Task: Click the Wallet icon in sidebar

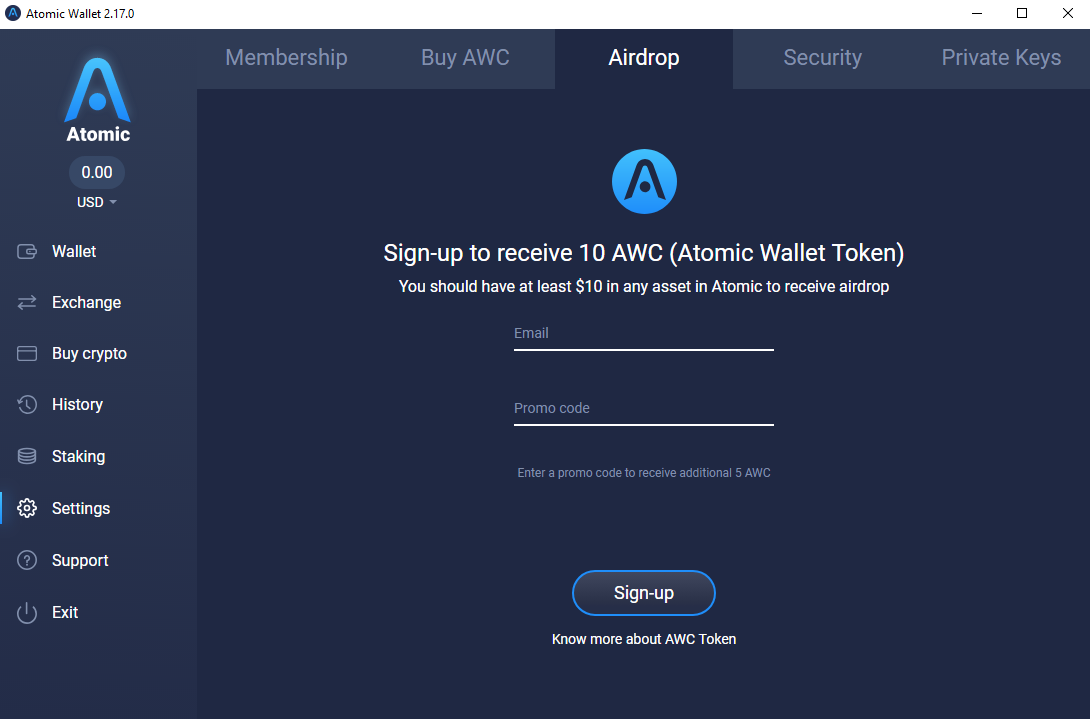Action: tap(27, 252)
